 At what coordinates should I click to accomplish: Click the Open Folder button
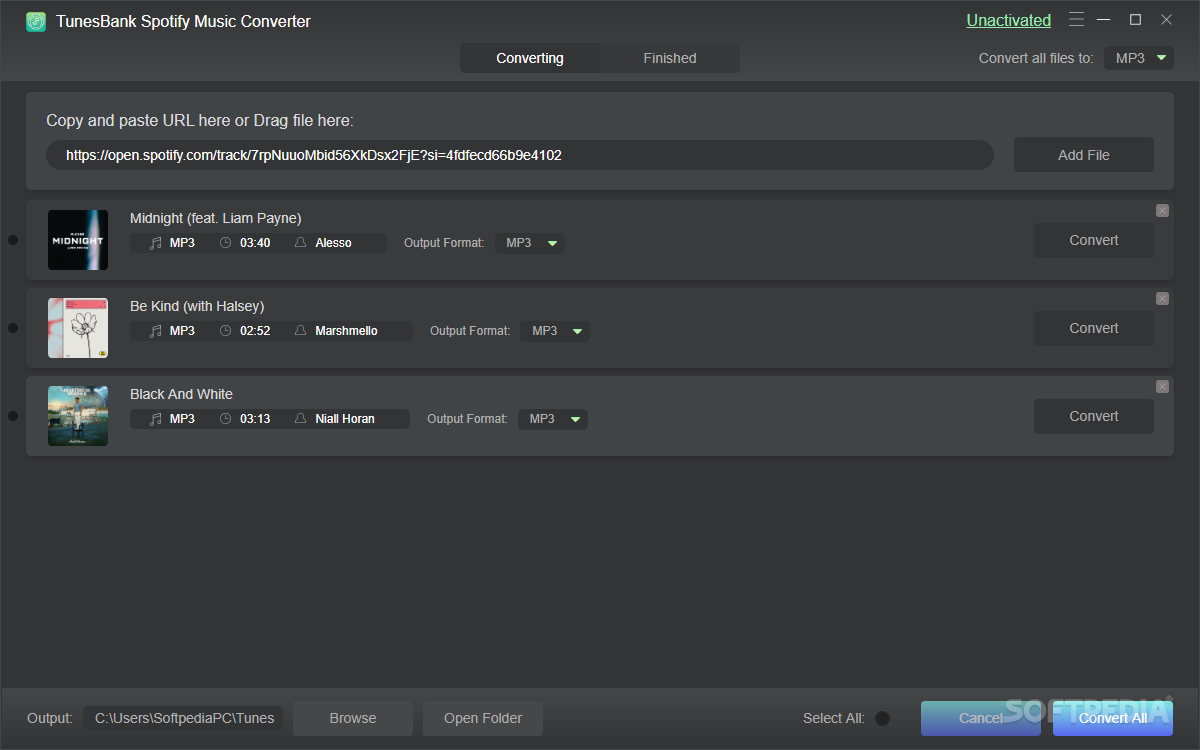click(x=483, y=718)
